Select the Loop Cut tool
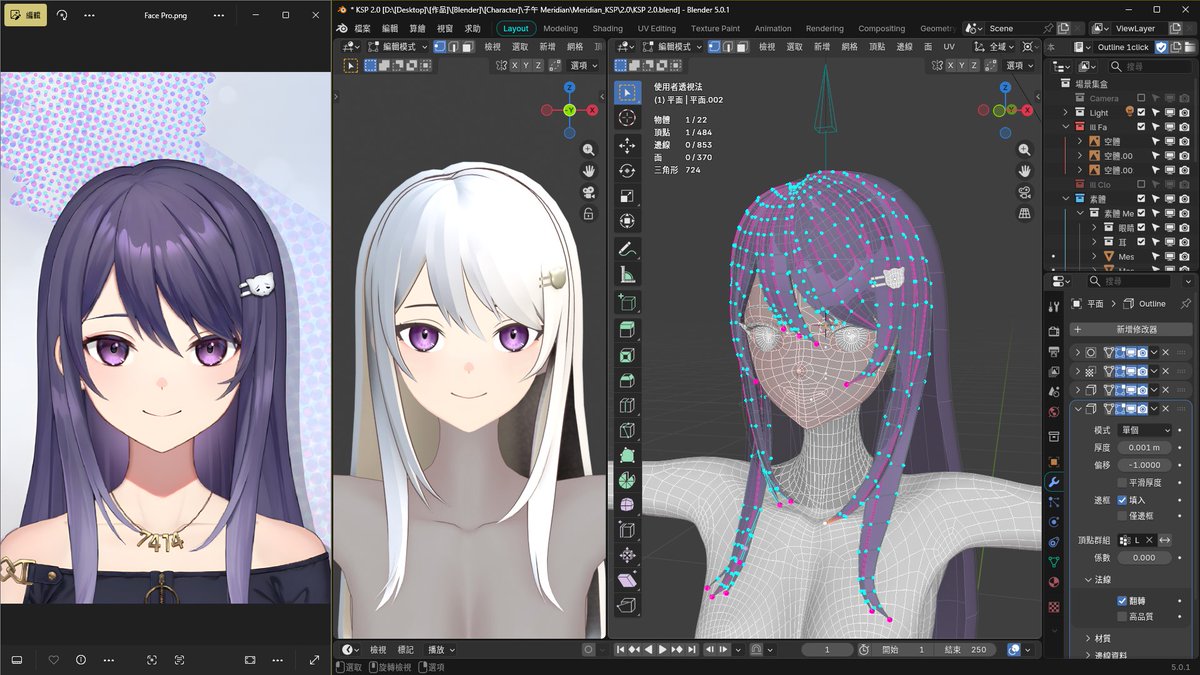The width and height of the screenshot is (1200, 675). pyautogui.click(x=627, y=405)
